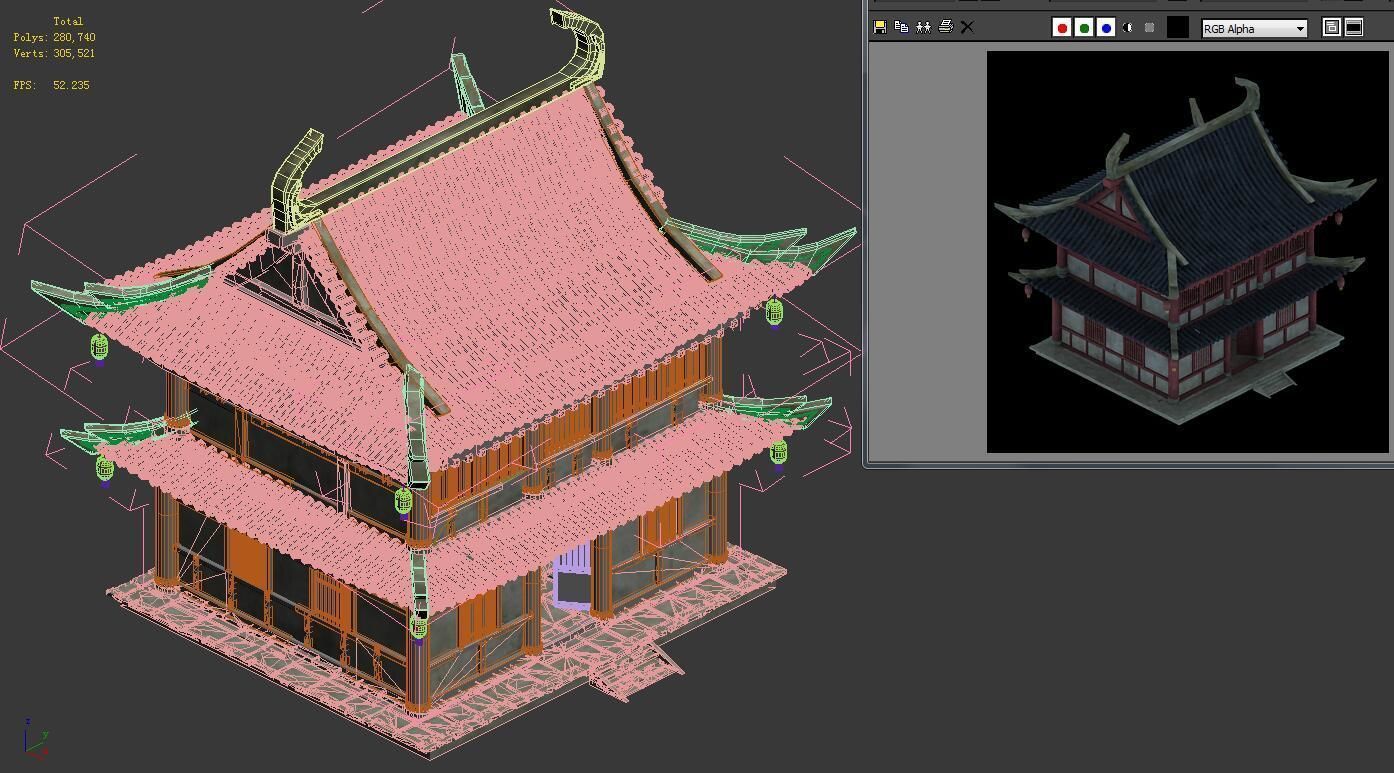The width and height of the screenshot is (1394, 773).
Task: Click the Verts count 305,521 statistic
Action: click(x=55, y=53)
